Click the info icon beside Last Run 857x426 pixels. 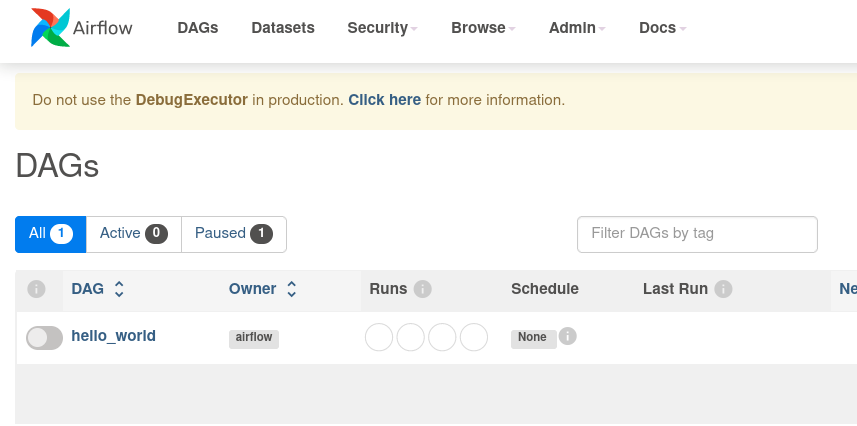point(723,289)
